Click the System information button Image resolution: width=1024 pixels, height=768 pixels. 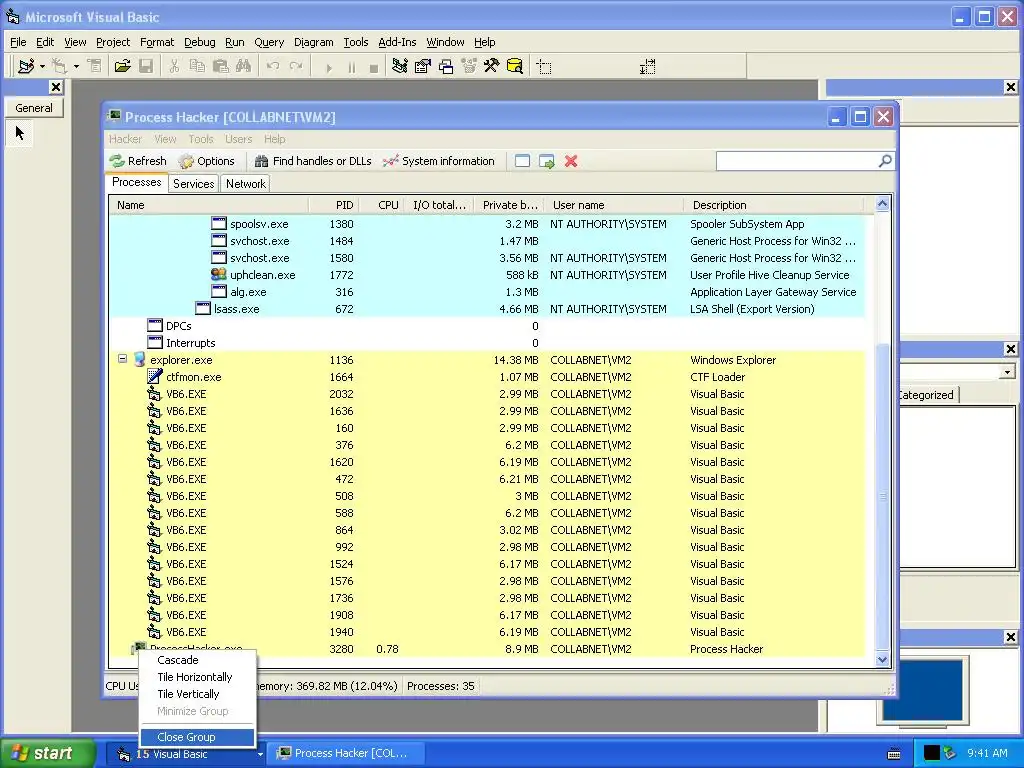[439, 161]
